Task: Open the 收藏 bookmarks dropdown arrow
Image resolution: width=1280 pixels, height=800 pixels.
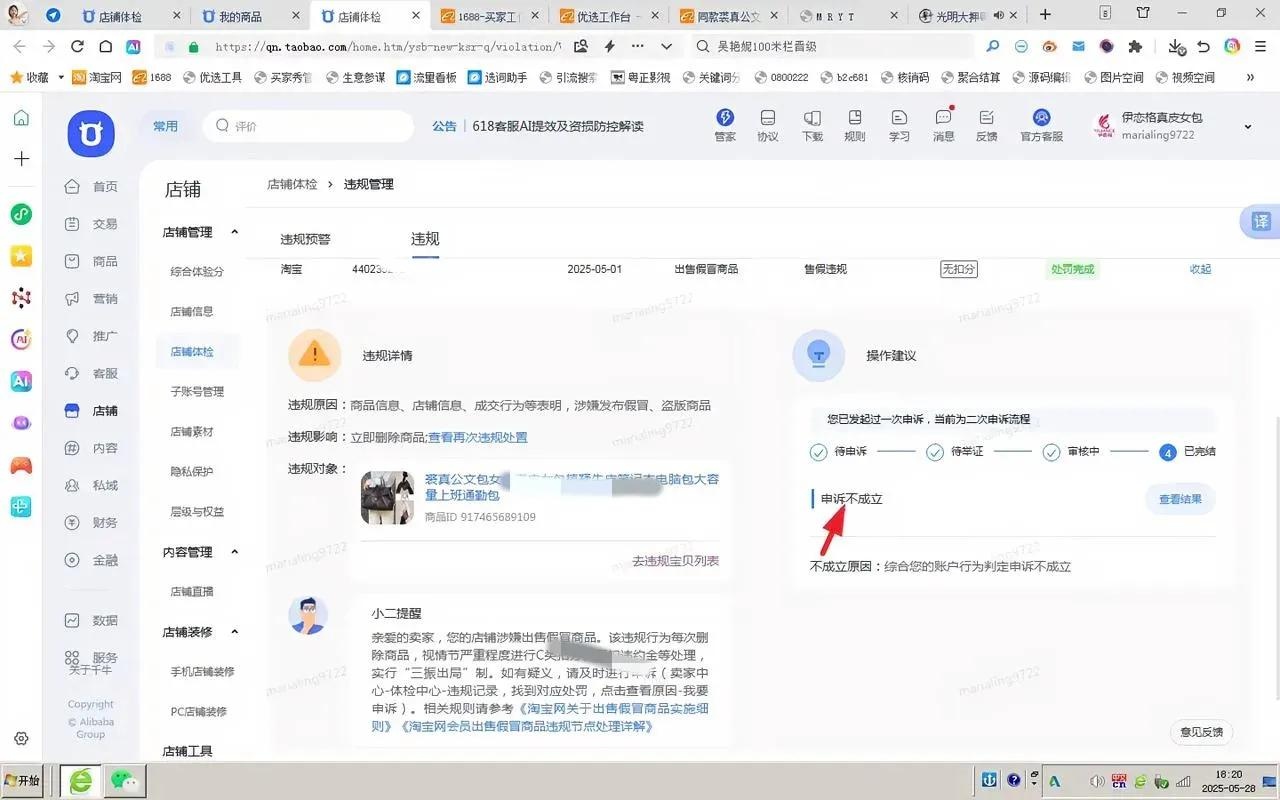Action: coord(61,77)
